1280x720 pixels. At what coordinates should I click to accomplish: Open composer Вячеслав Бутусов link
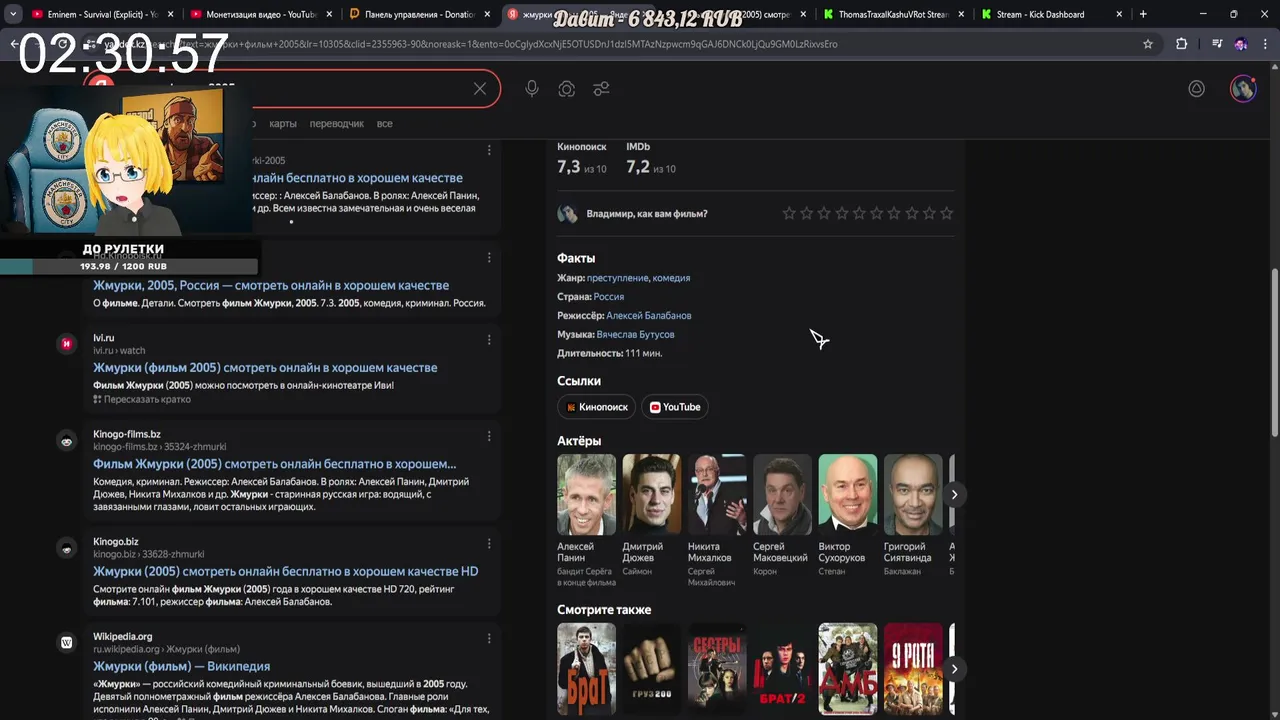pyautogui.click(x=636, y=334)
